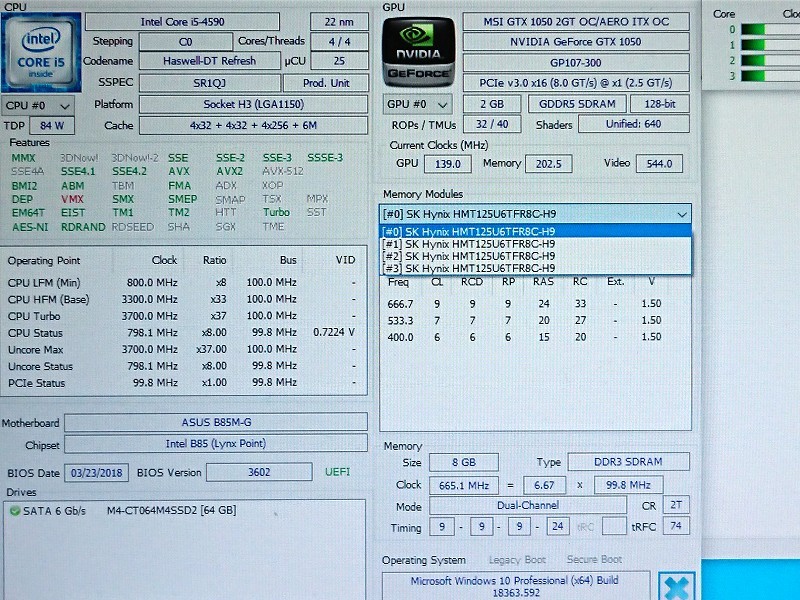Image resolution: width=800 pixels, height=600 pixels.
Task: Click the Core 3 usage bar
Action: [x=770, y=76]
